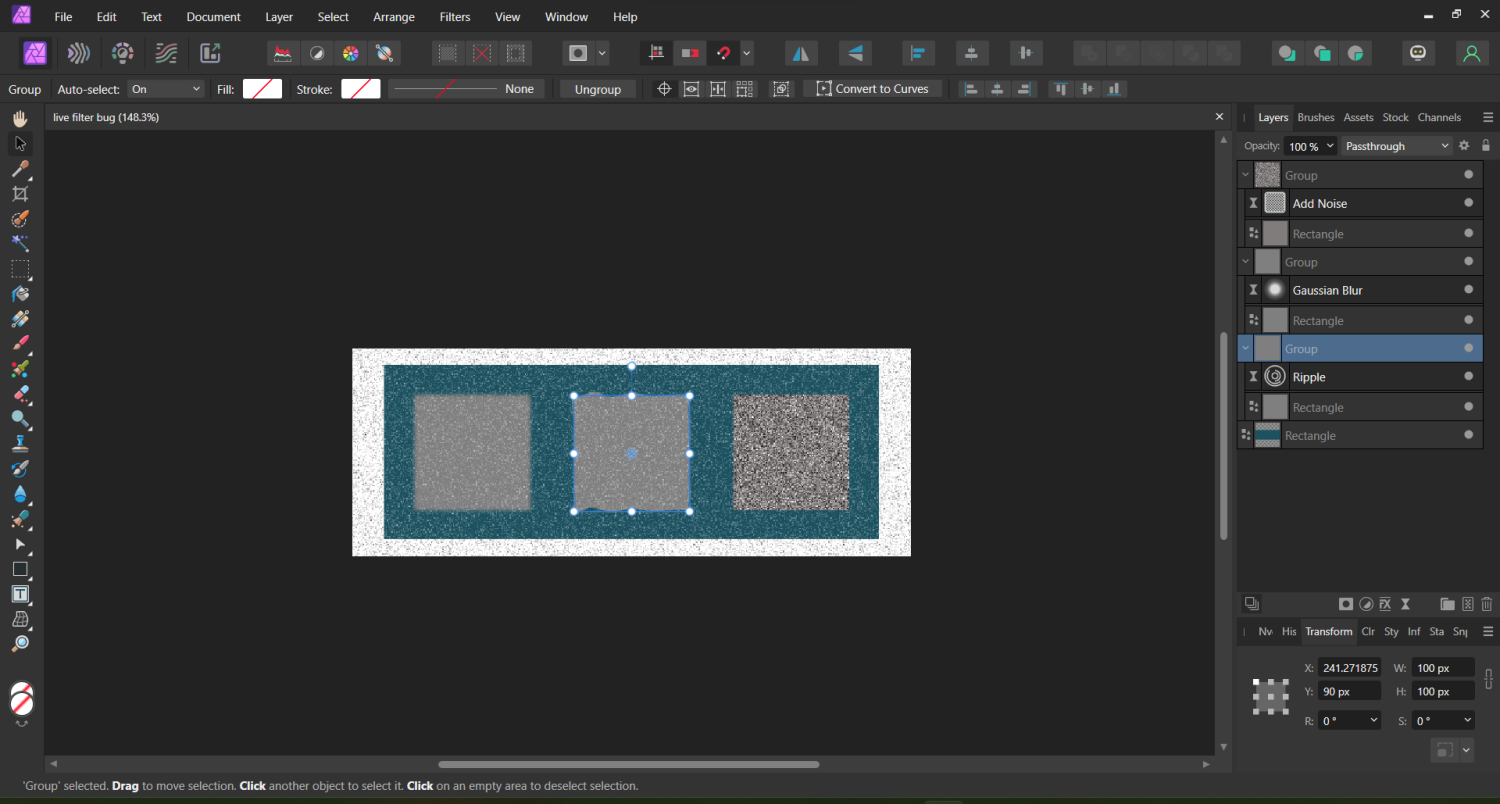Select the Artistic Text tool
This screenshot has width=1500, height=804.
[x=20, y=594]
